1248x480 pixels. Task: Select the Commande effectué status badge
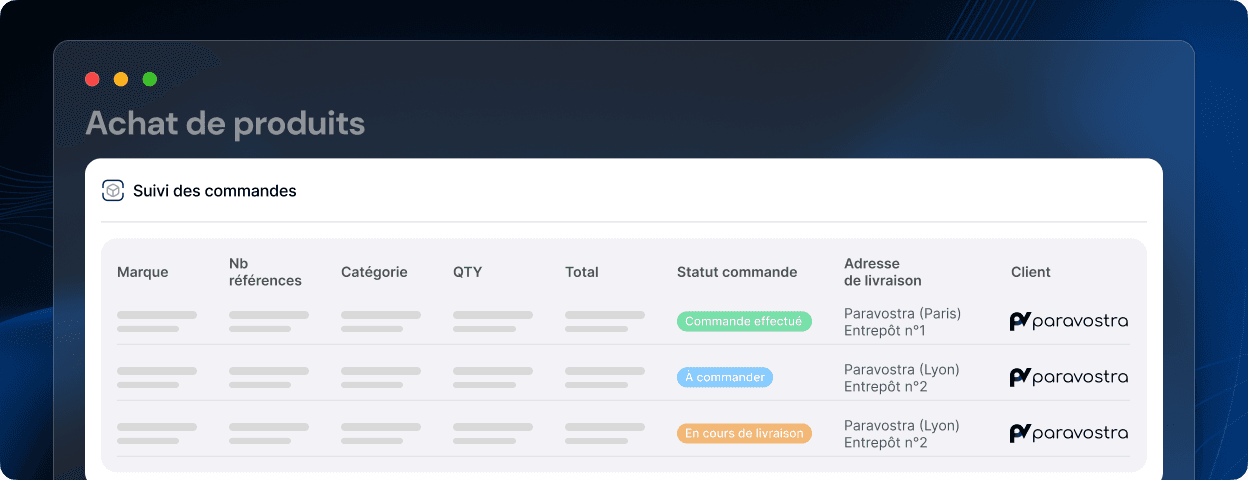click(x=744, y=321)
